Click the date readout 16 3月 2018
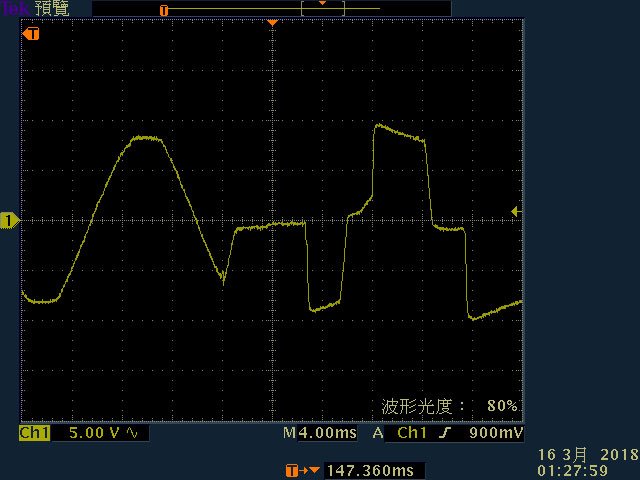 click(x=588, y=455)
